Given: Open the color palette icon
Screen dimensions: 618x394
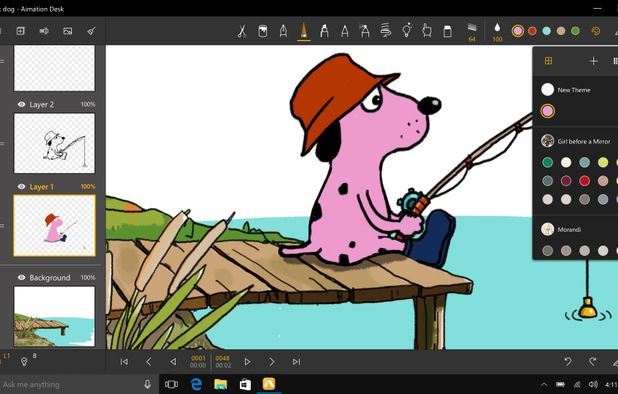Looking at the screenshot, I should [x=596, y=31].
